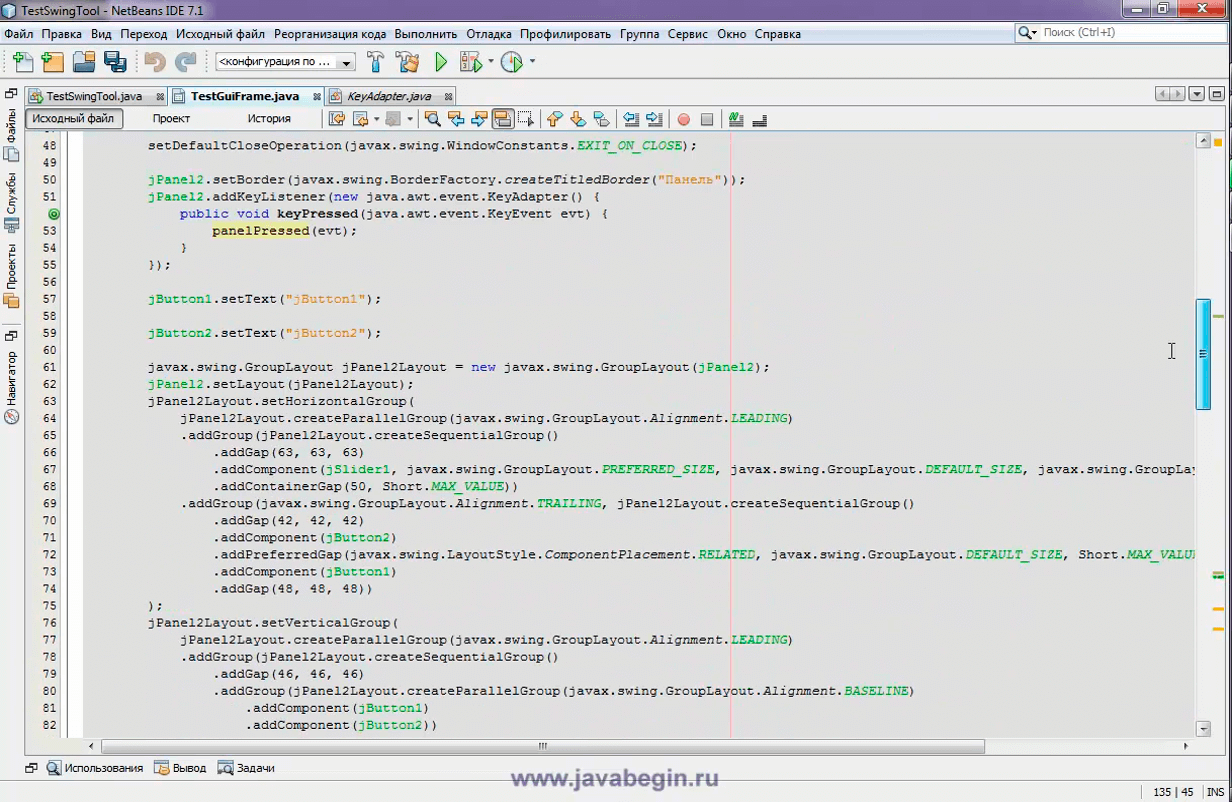Click Stop Macro Recording square icon
This screenshot has height=802, width=1232.
707,119
